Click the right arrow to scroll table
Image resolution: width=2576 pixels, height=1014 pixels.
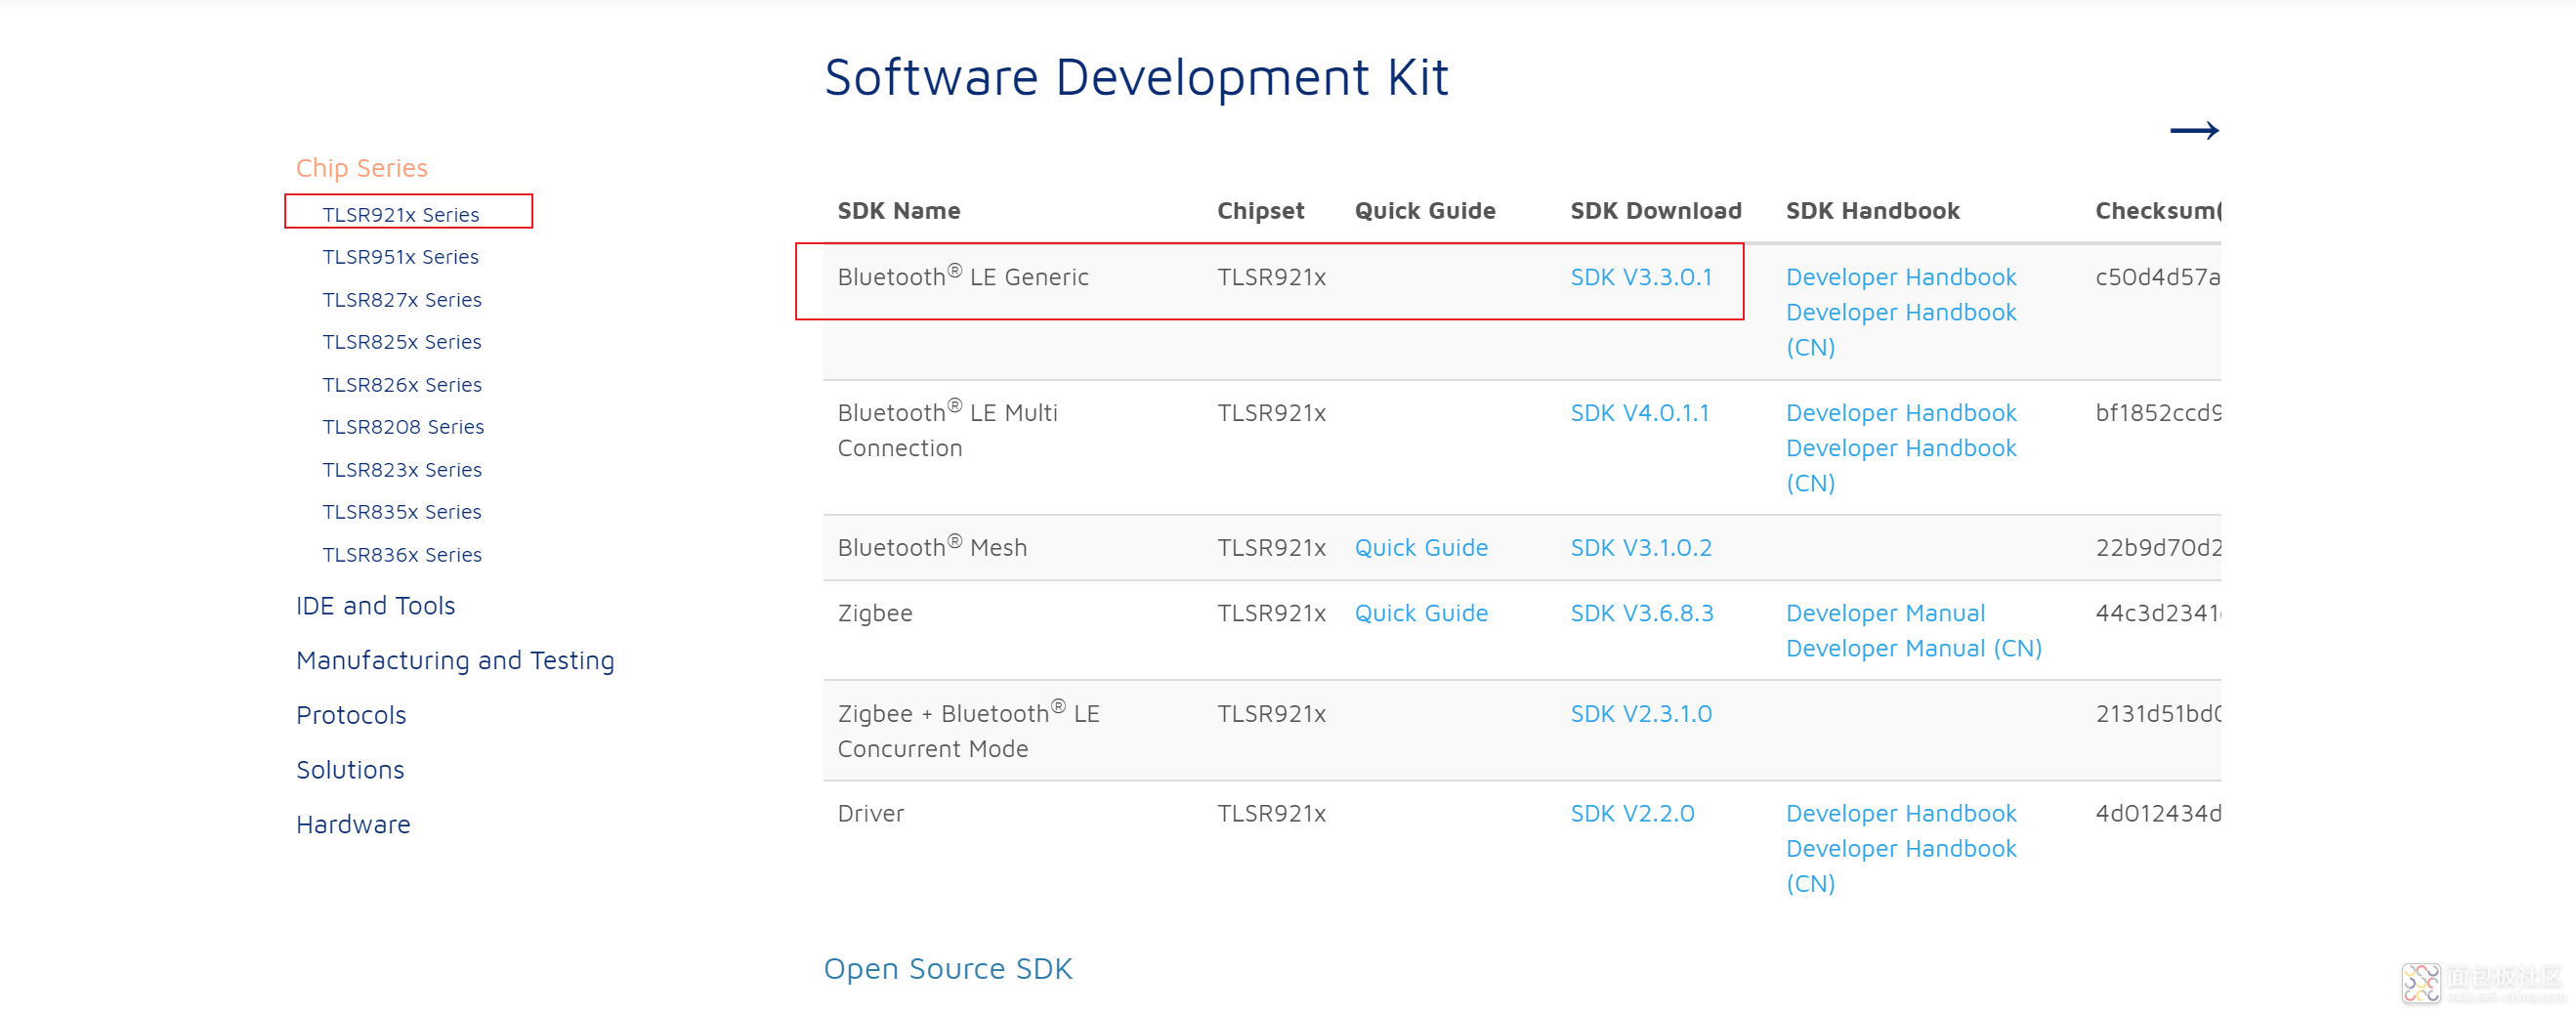[2194, 130]
